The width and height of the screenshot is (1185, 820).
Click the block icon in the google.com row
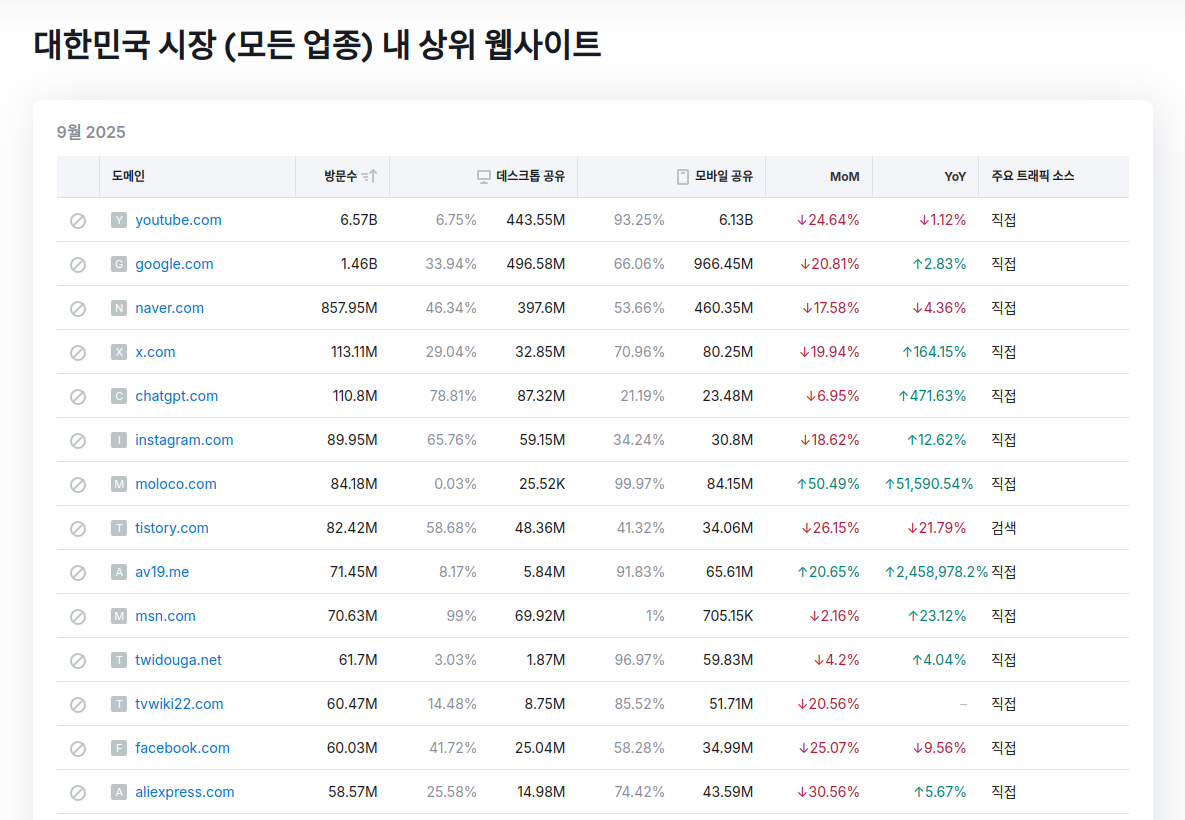(x=78, y=265)
